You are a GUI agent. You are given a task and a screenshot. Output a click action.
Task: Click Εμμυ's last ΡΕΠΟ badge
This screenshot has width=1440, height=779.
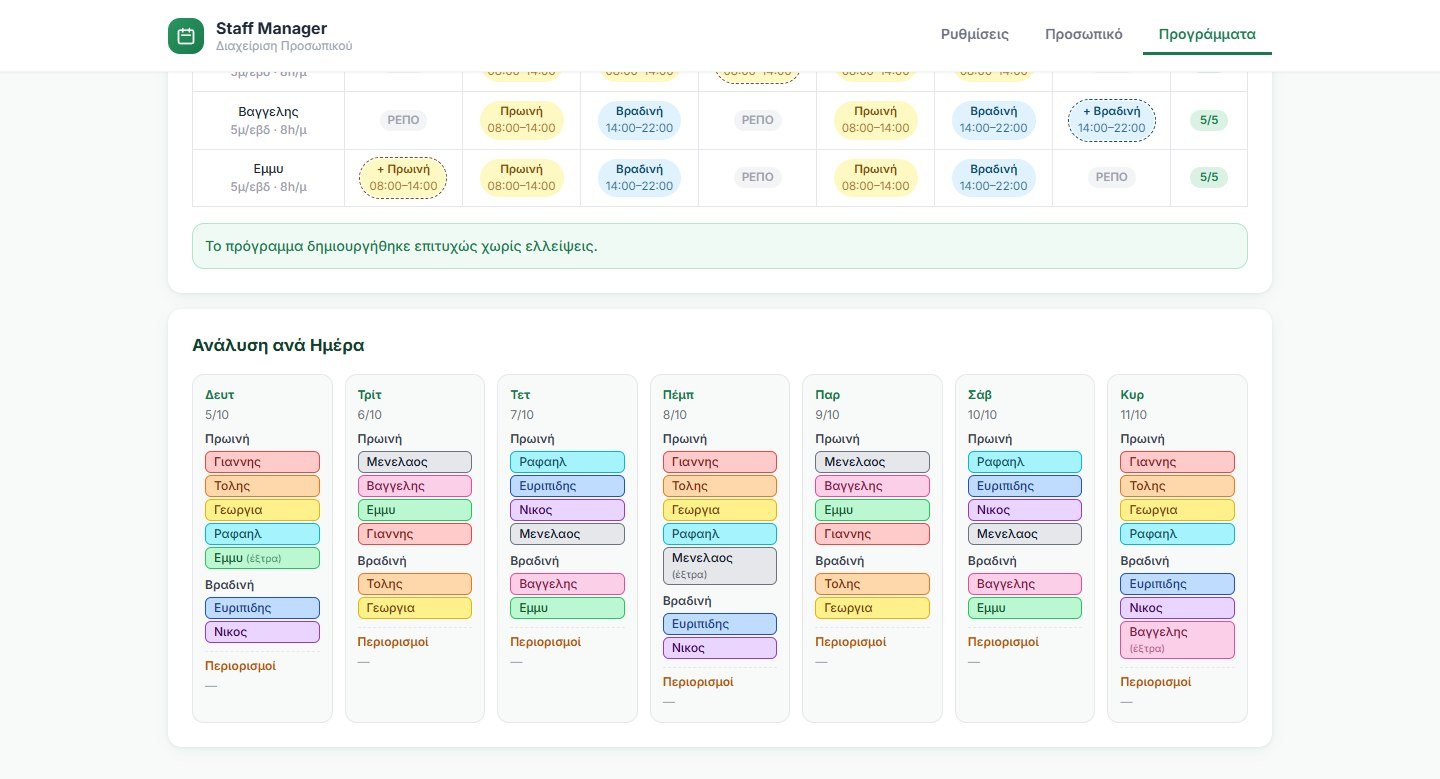1112,177
